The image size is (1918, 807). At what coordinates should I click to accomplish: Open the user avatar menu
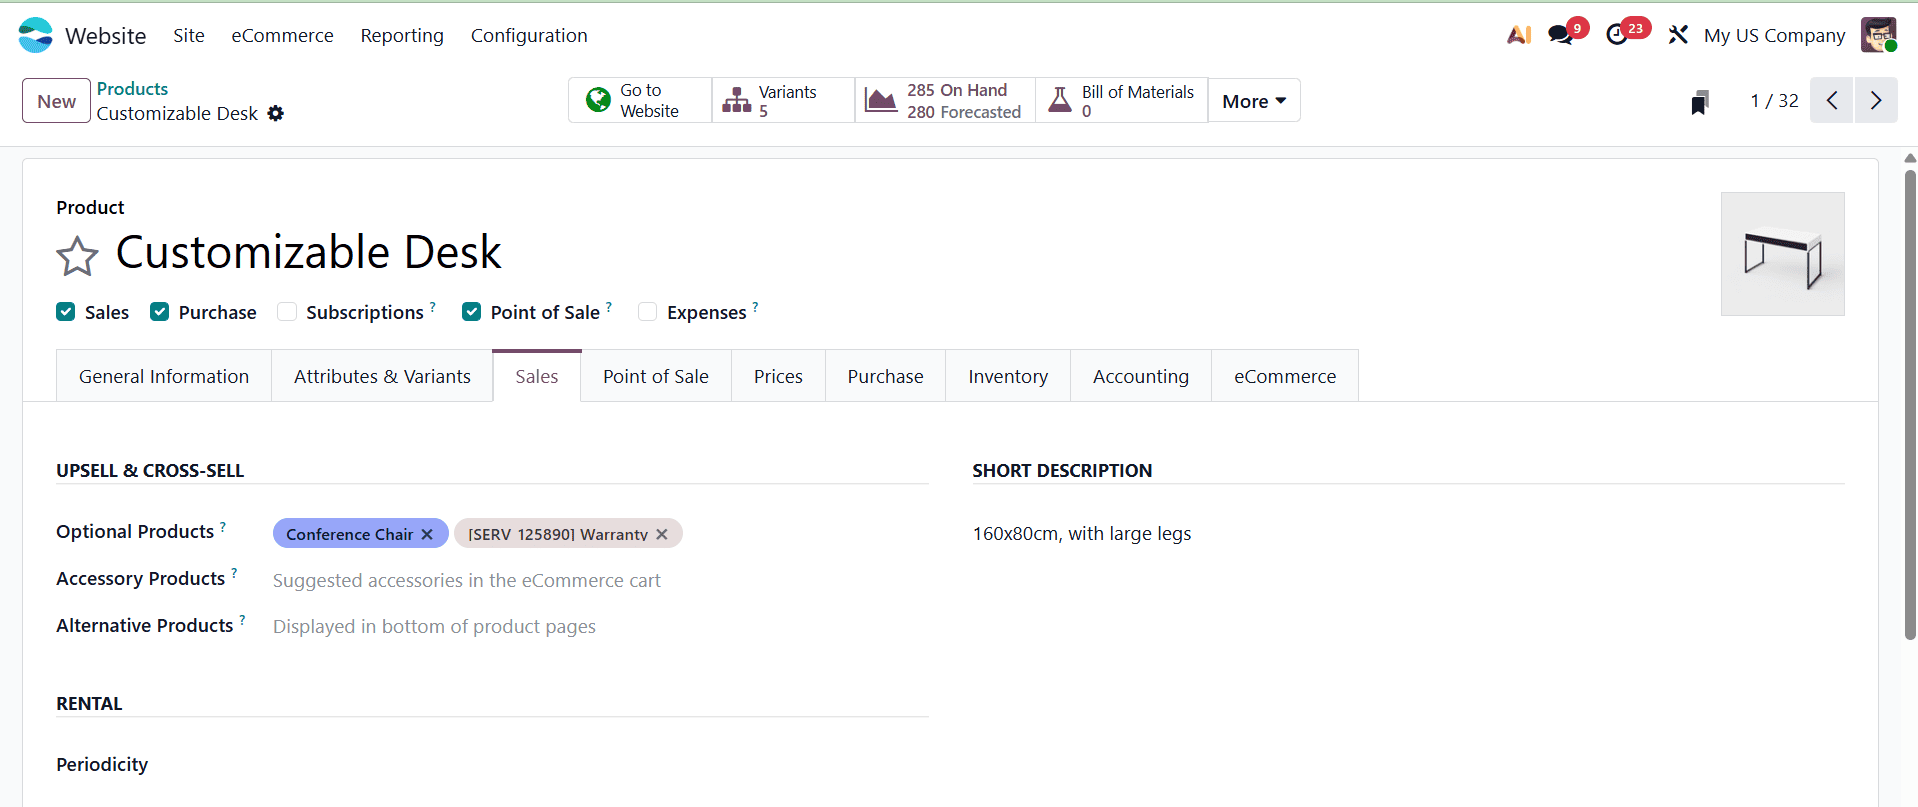tap(1879, 35)
